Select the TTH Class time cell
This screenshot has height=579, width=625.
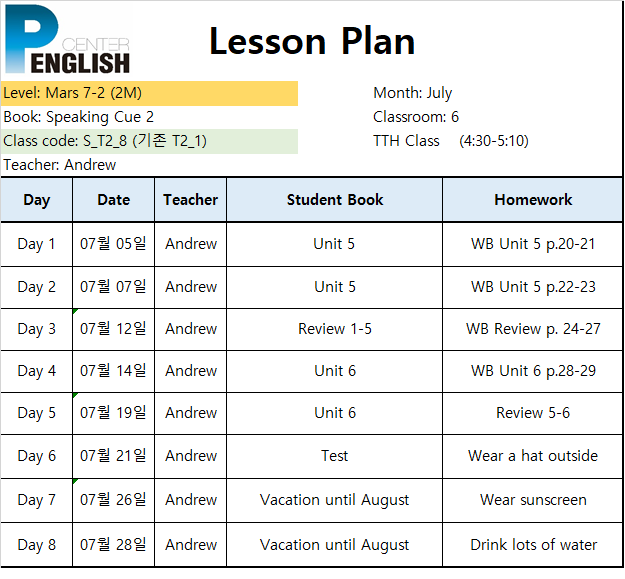pos(450,141)
